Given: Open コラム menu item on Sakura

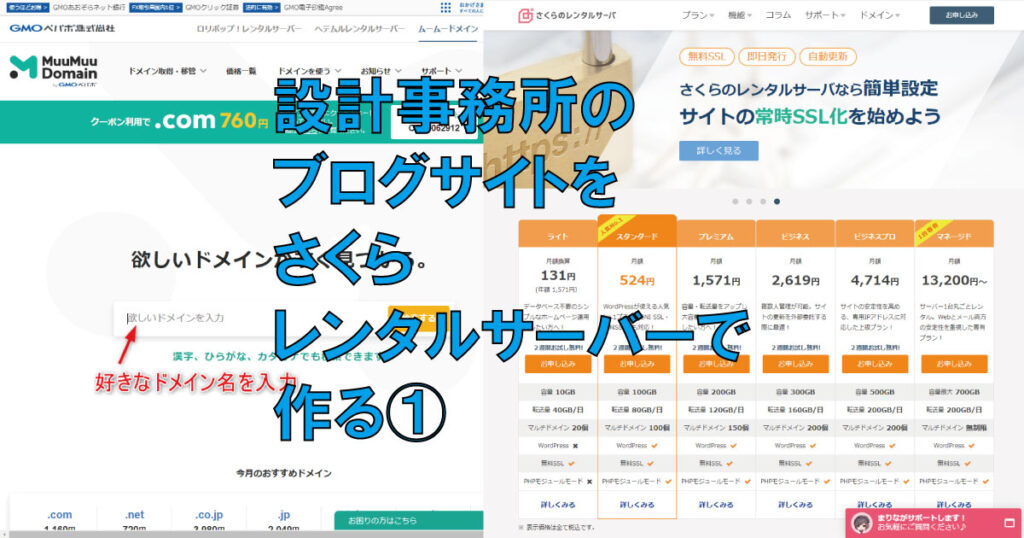Looking at the screenshot, I should point(778,15).
